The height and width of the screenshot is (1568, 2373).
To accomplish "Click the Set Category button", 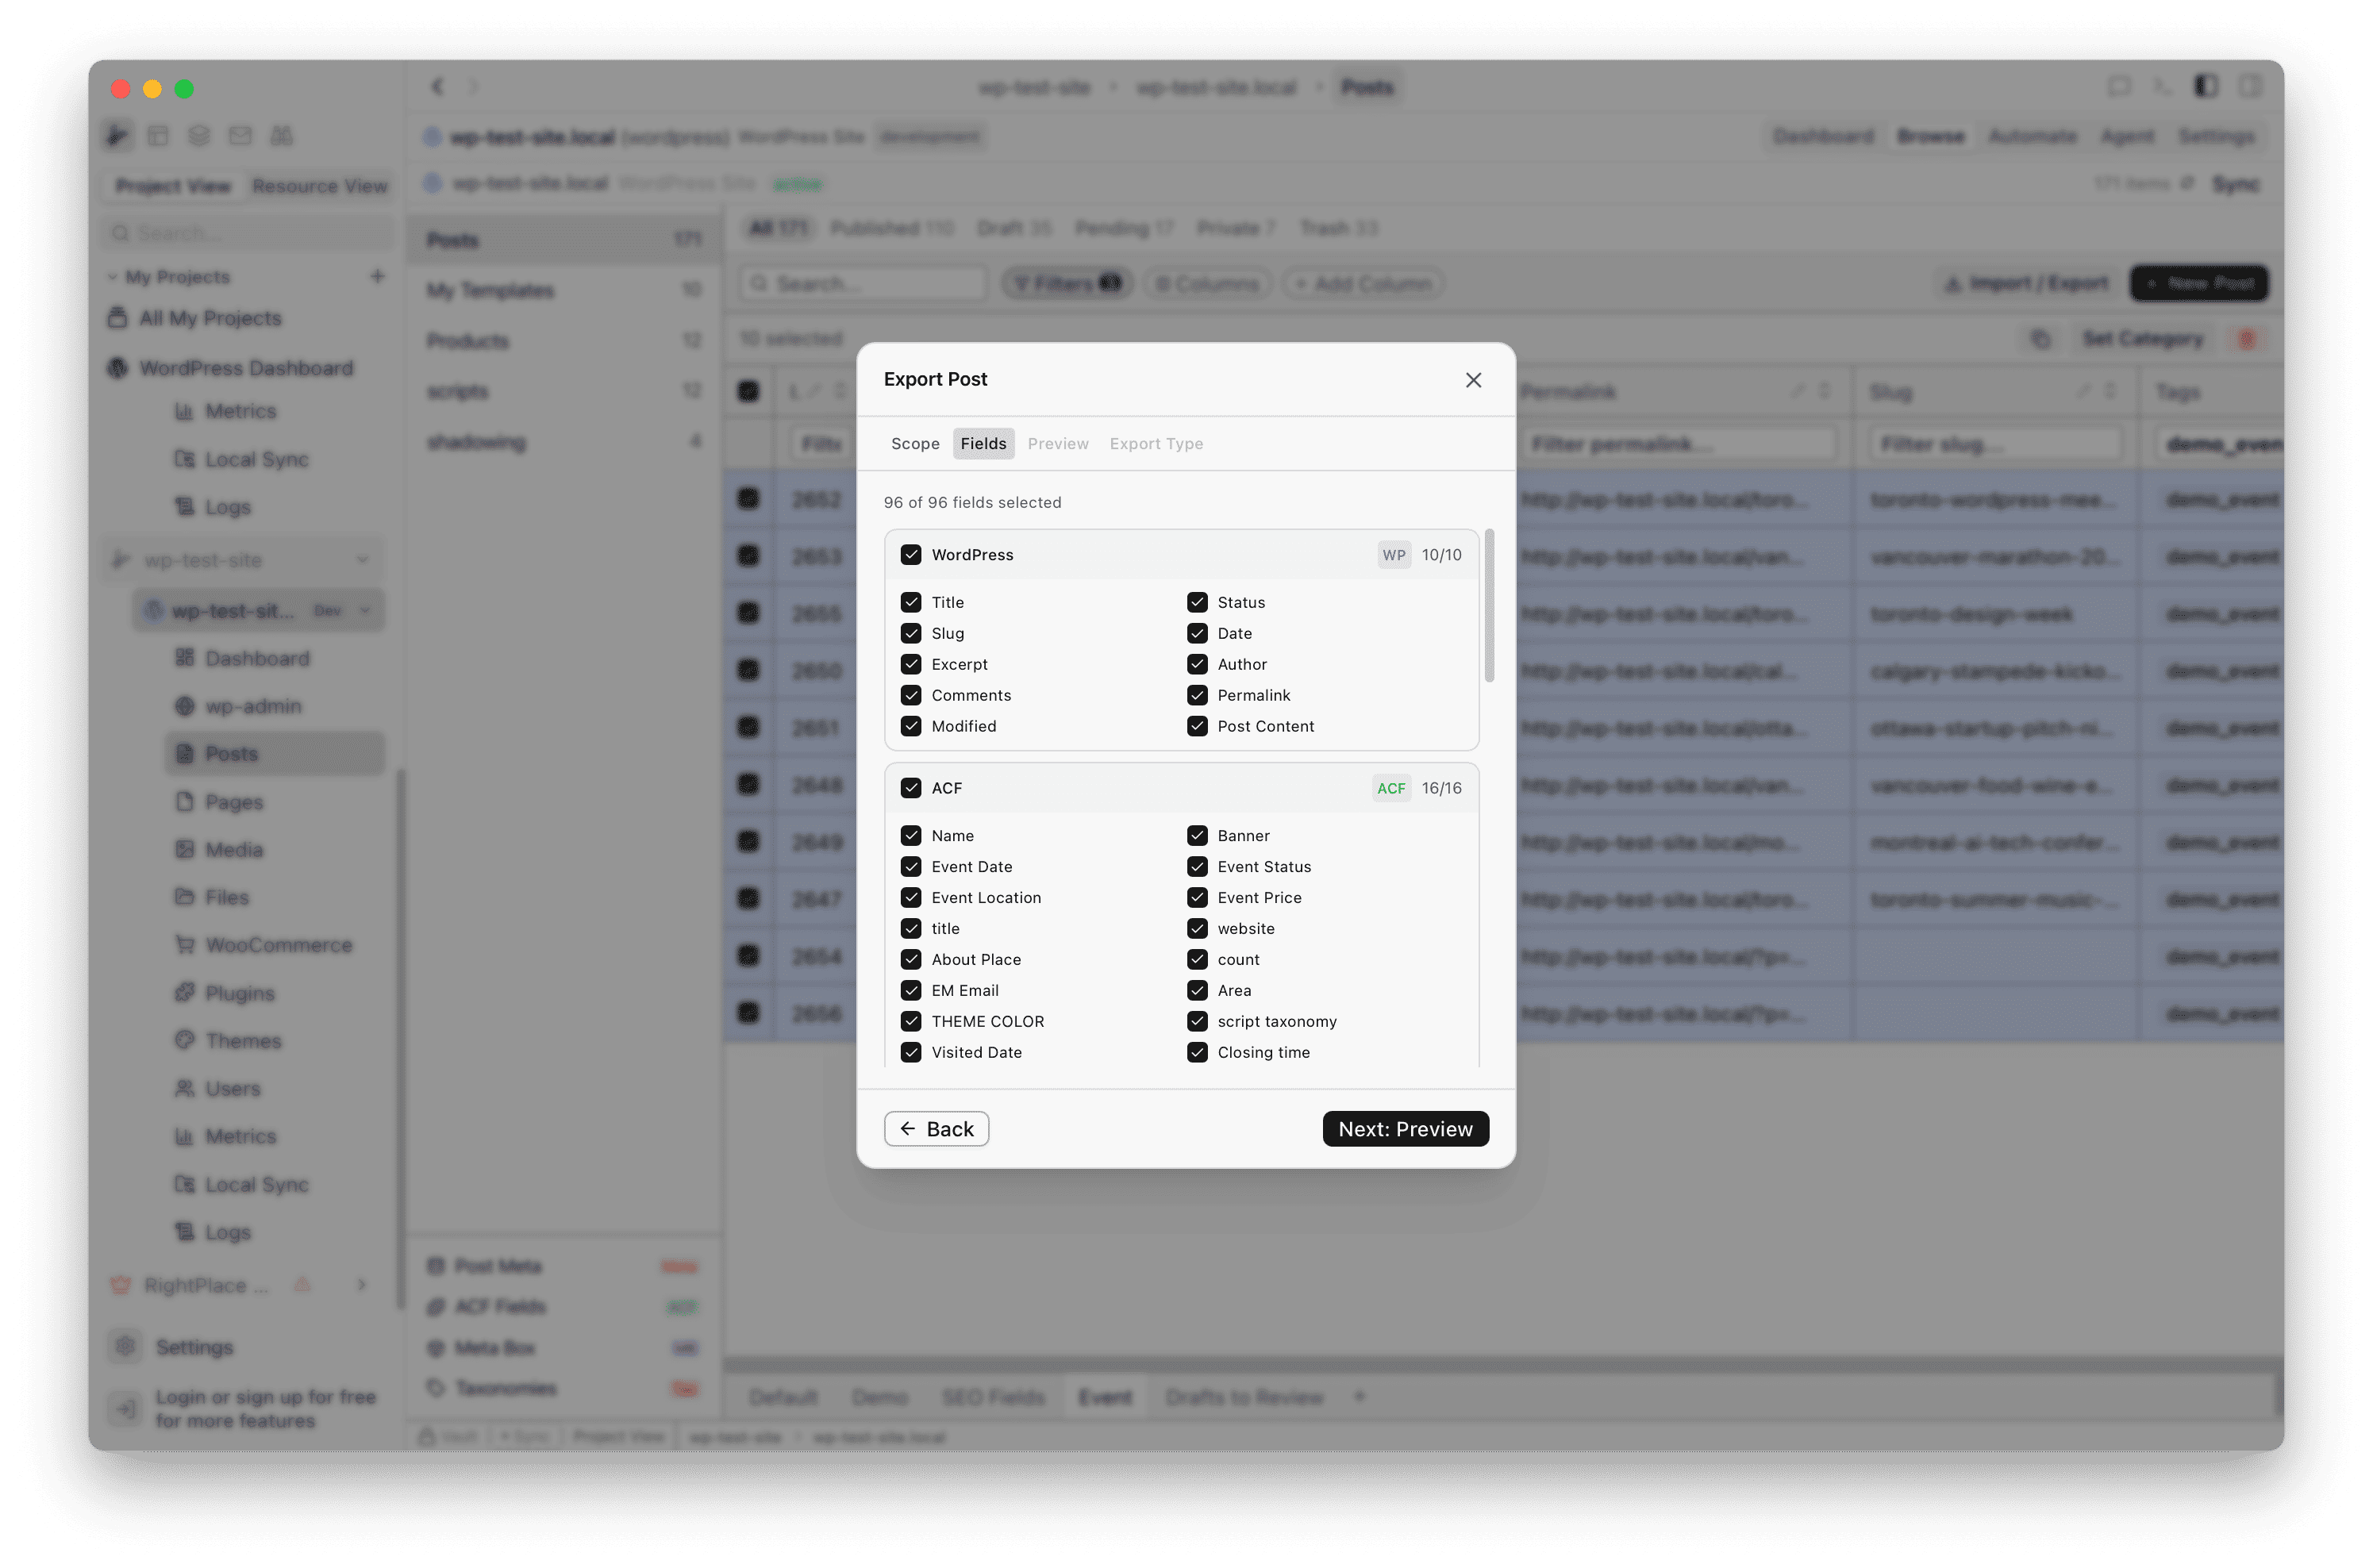I will [2142, 339].
